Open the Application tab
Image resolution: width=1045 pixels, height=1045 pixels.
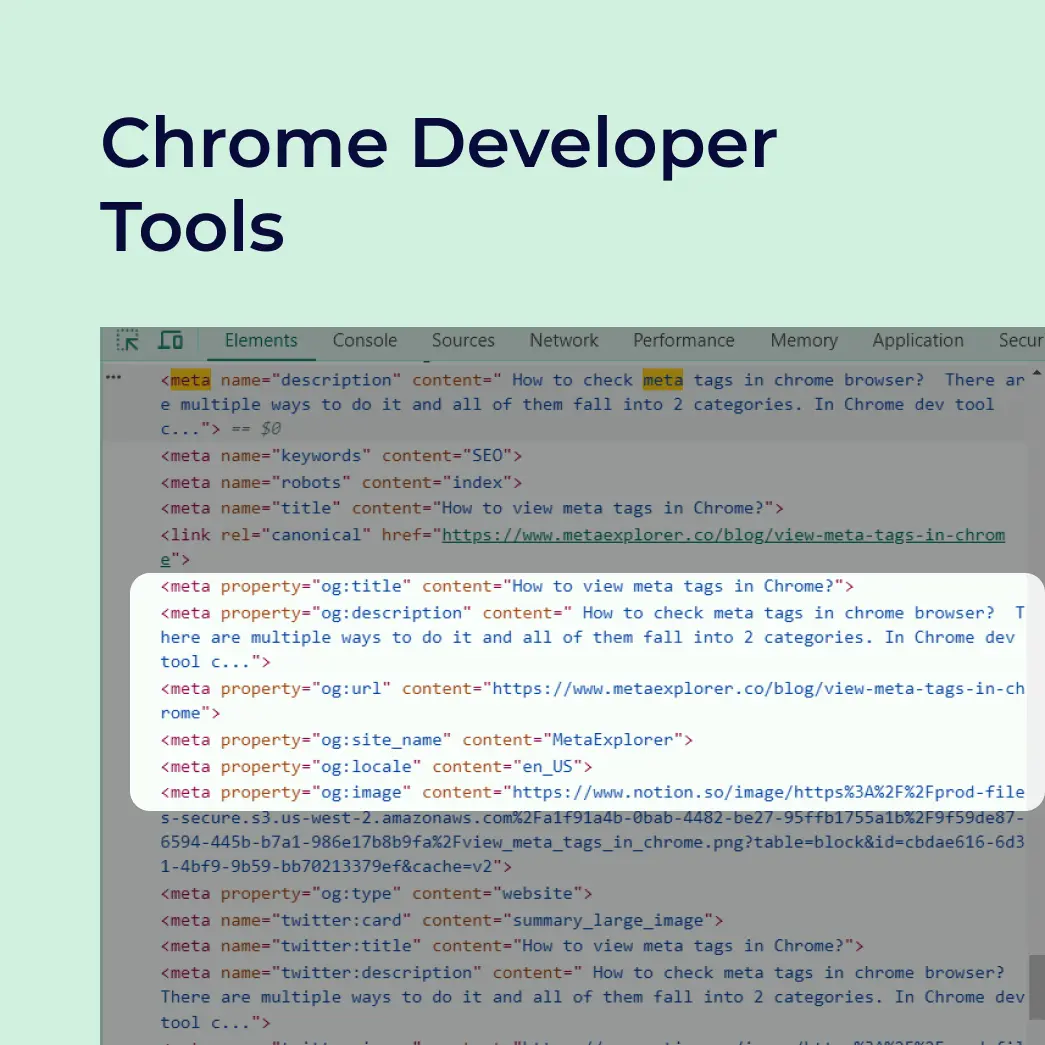(x=918, y=340)
